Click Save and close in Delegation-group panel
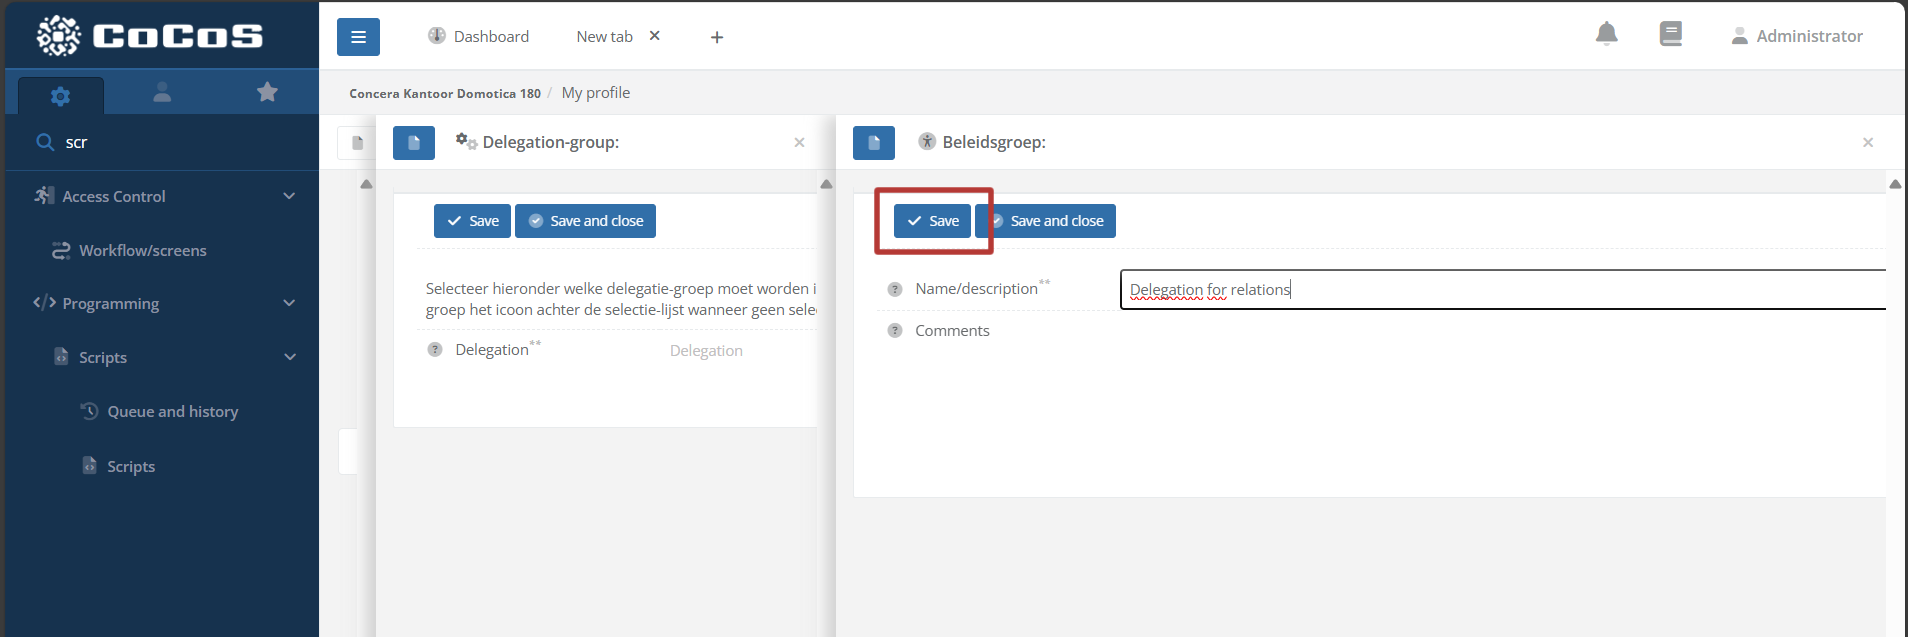The image size is (1908, 637). point(585,221)
